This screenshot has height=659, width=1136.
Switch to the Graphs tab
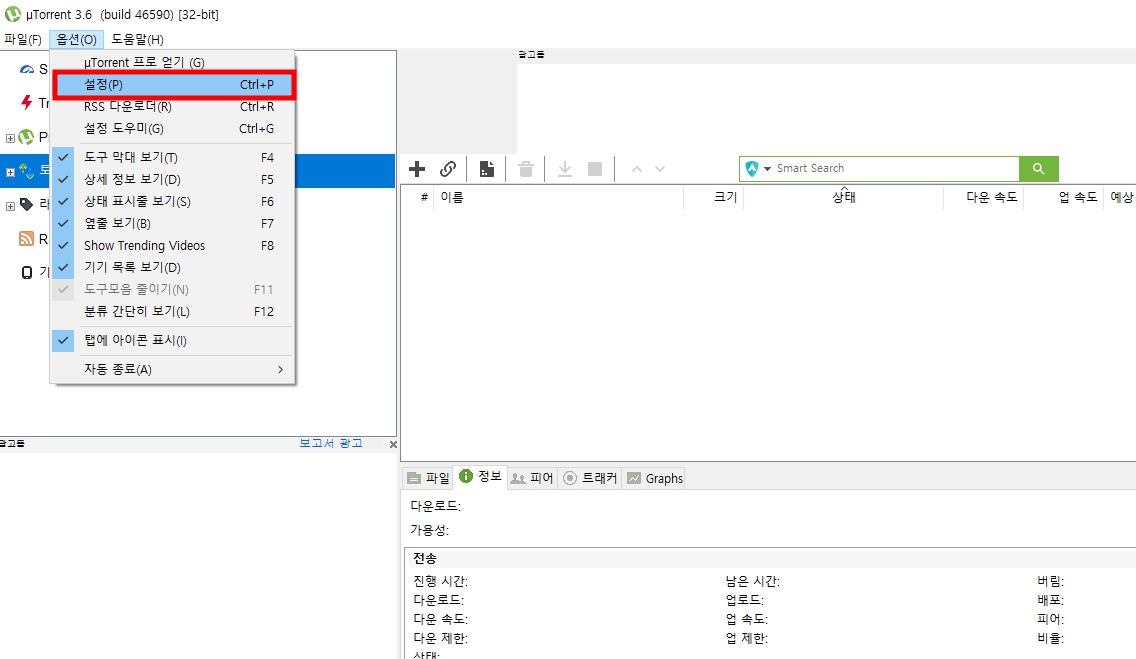[654, 478]
